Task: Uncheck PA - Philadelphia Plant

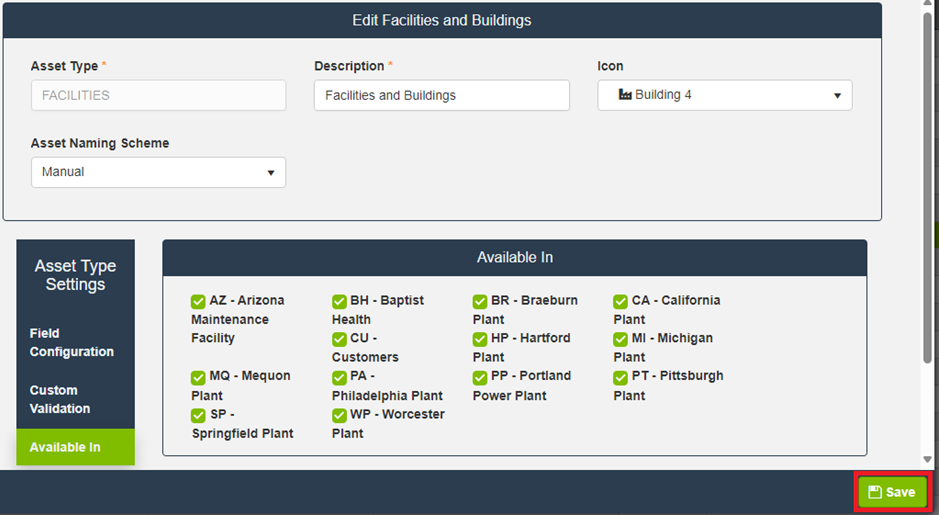Action: point(339,377)
